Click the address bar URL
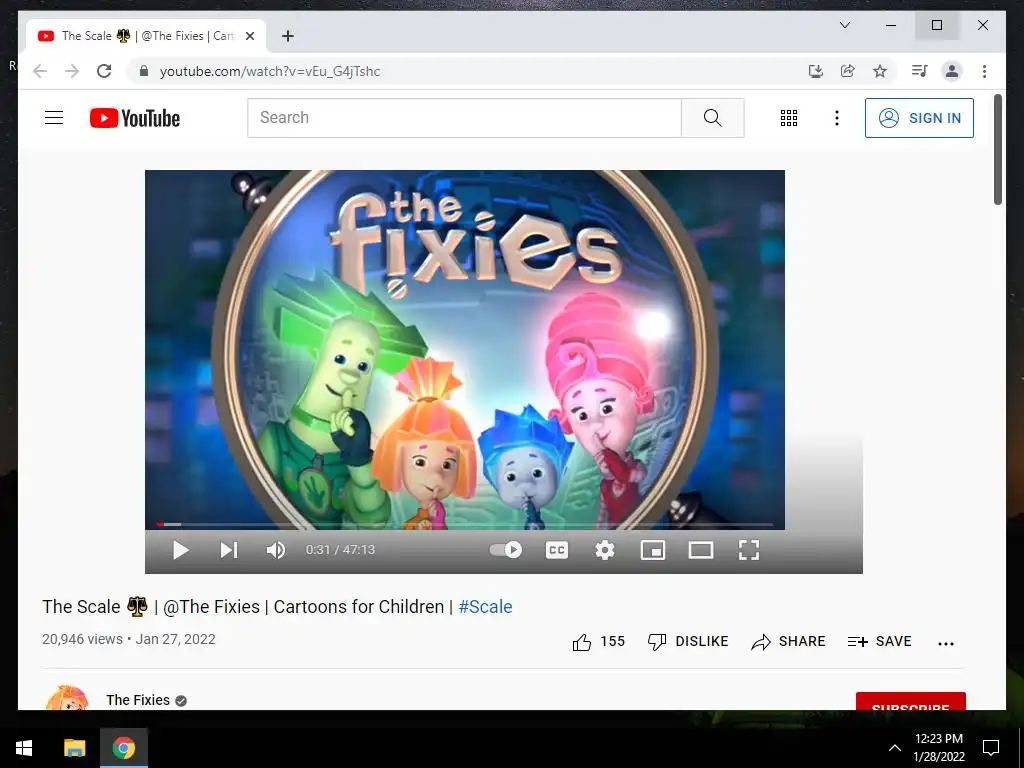The height and width of the screenshot is (768, 1024). (x=270, y=71)
